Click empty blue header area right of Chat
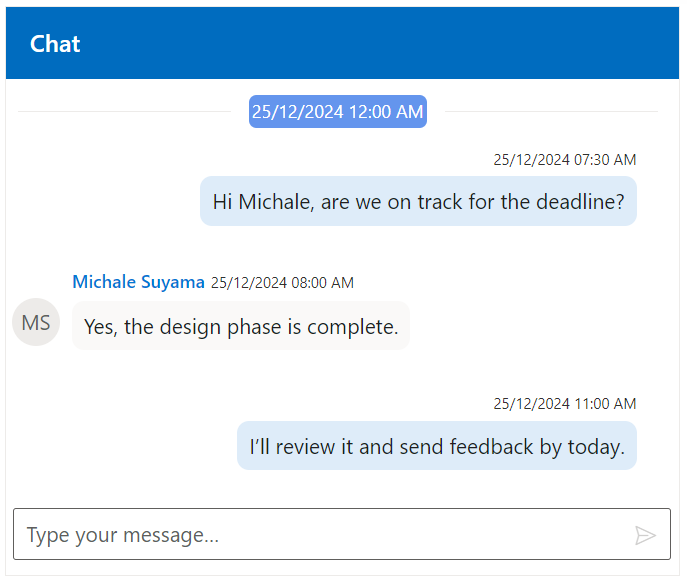The height and width of the screenshot is (585, 687). [x=400, y=44]
